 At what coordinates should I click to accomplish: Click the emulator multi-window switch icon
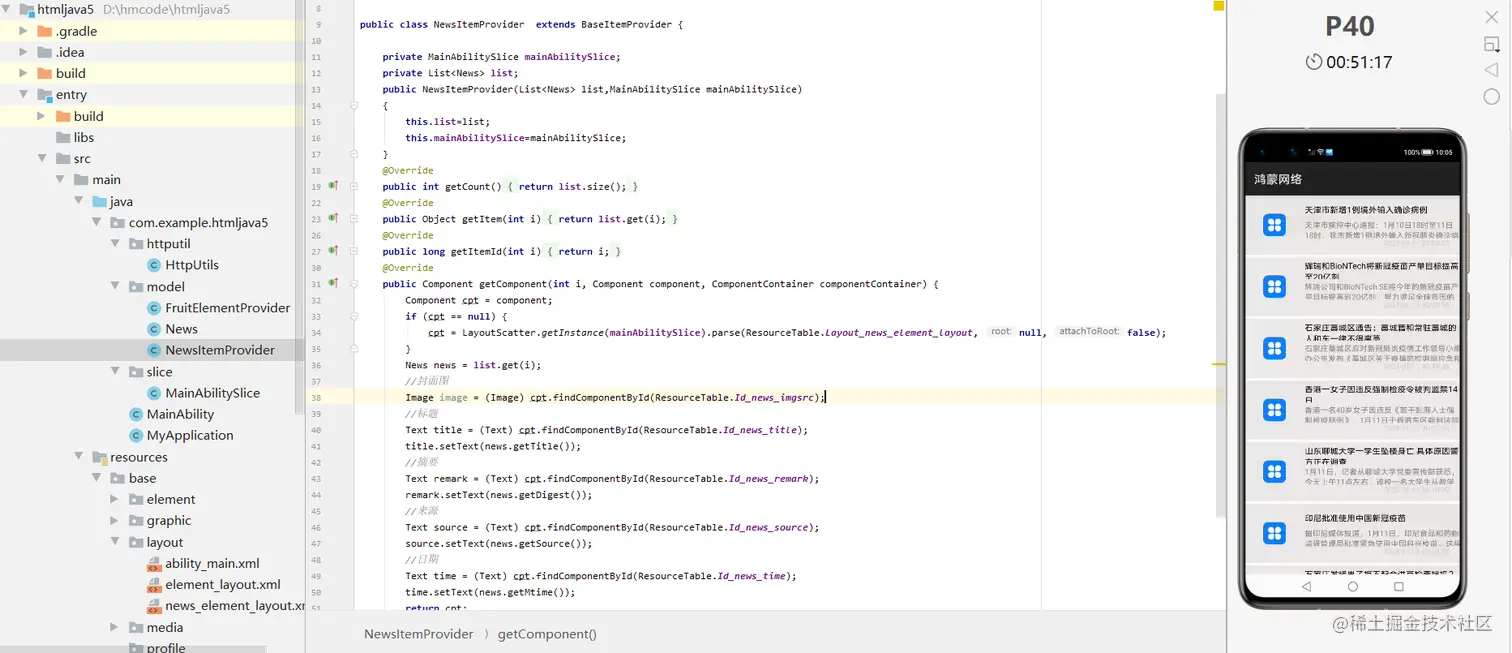pyautogui.click(x=1491, y=45)
